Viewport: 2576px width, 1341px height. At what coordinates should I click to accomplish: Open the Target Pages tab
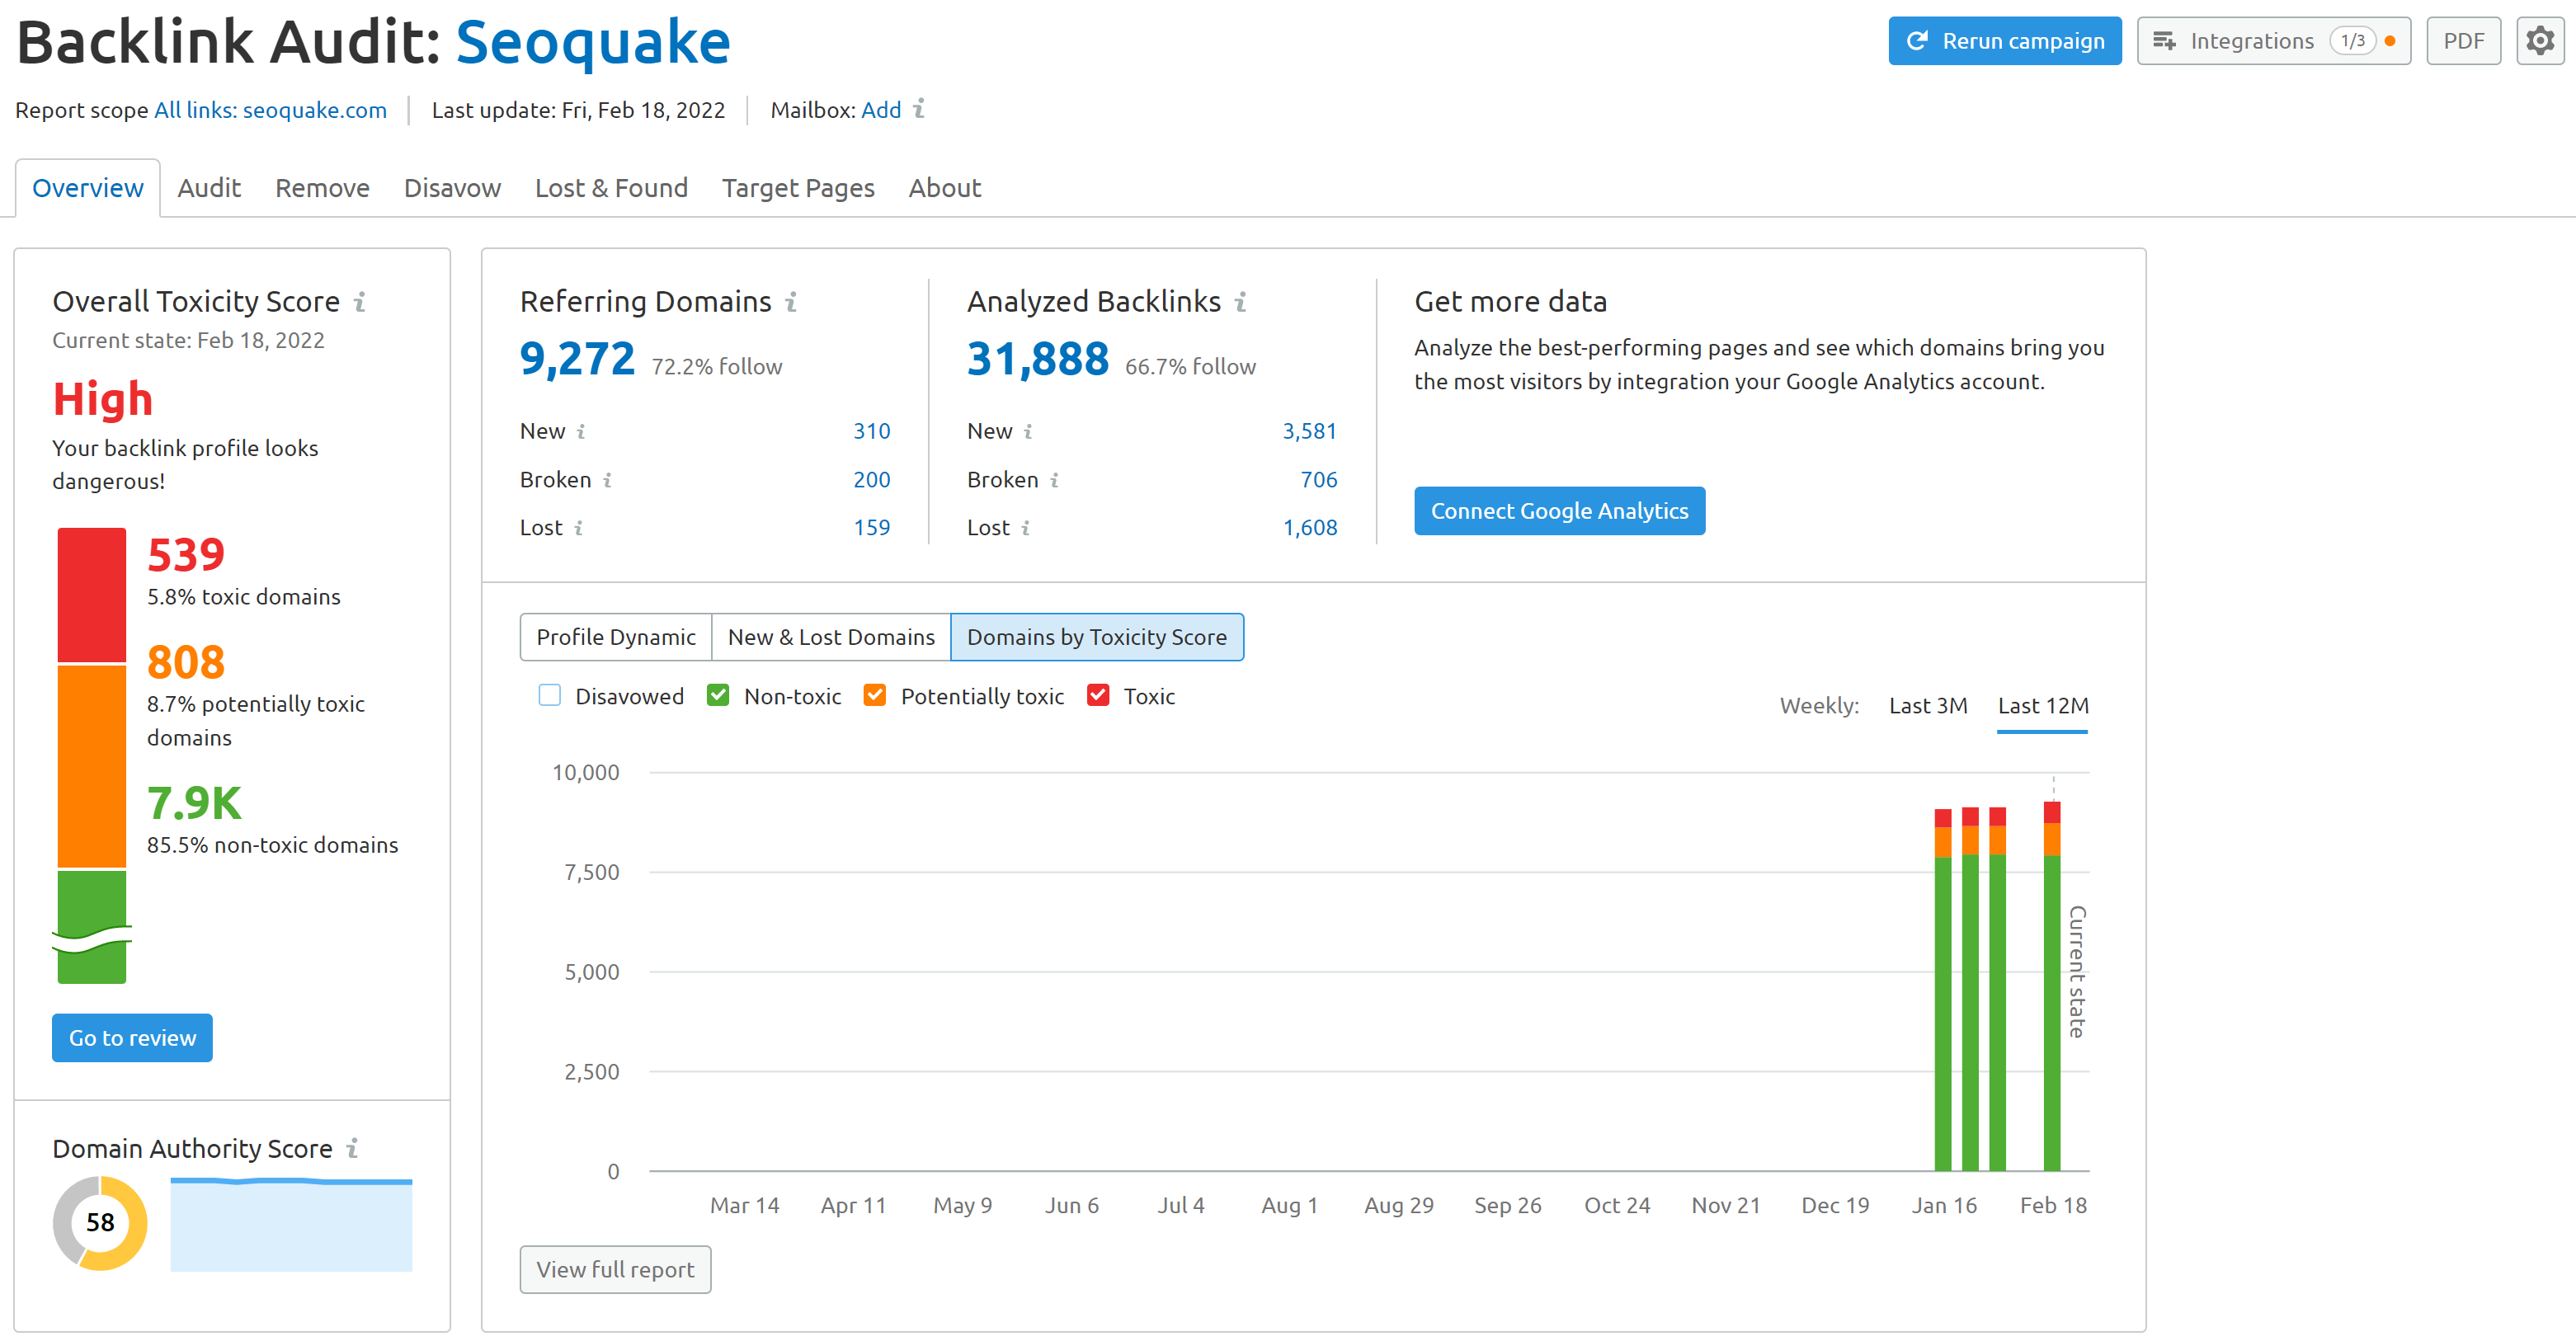(798, 188)
